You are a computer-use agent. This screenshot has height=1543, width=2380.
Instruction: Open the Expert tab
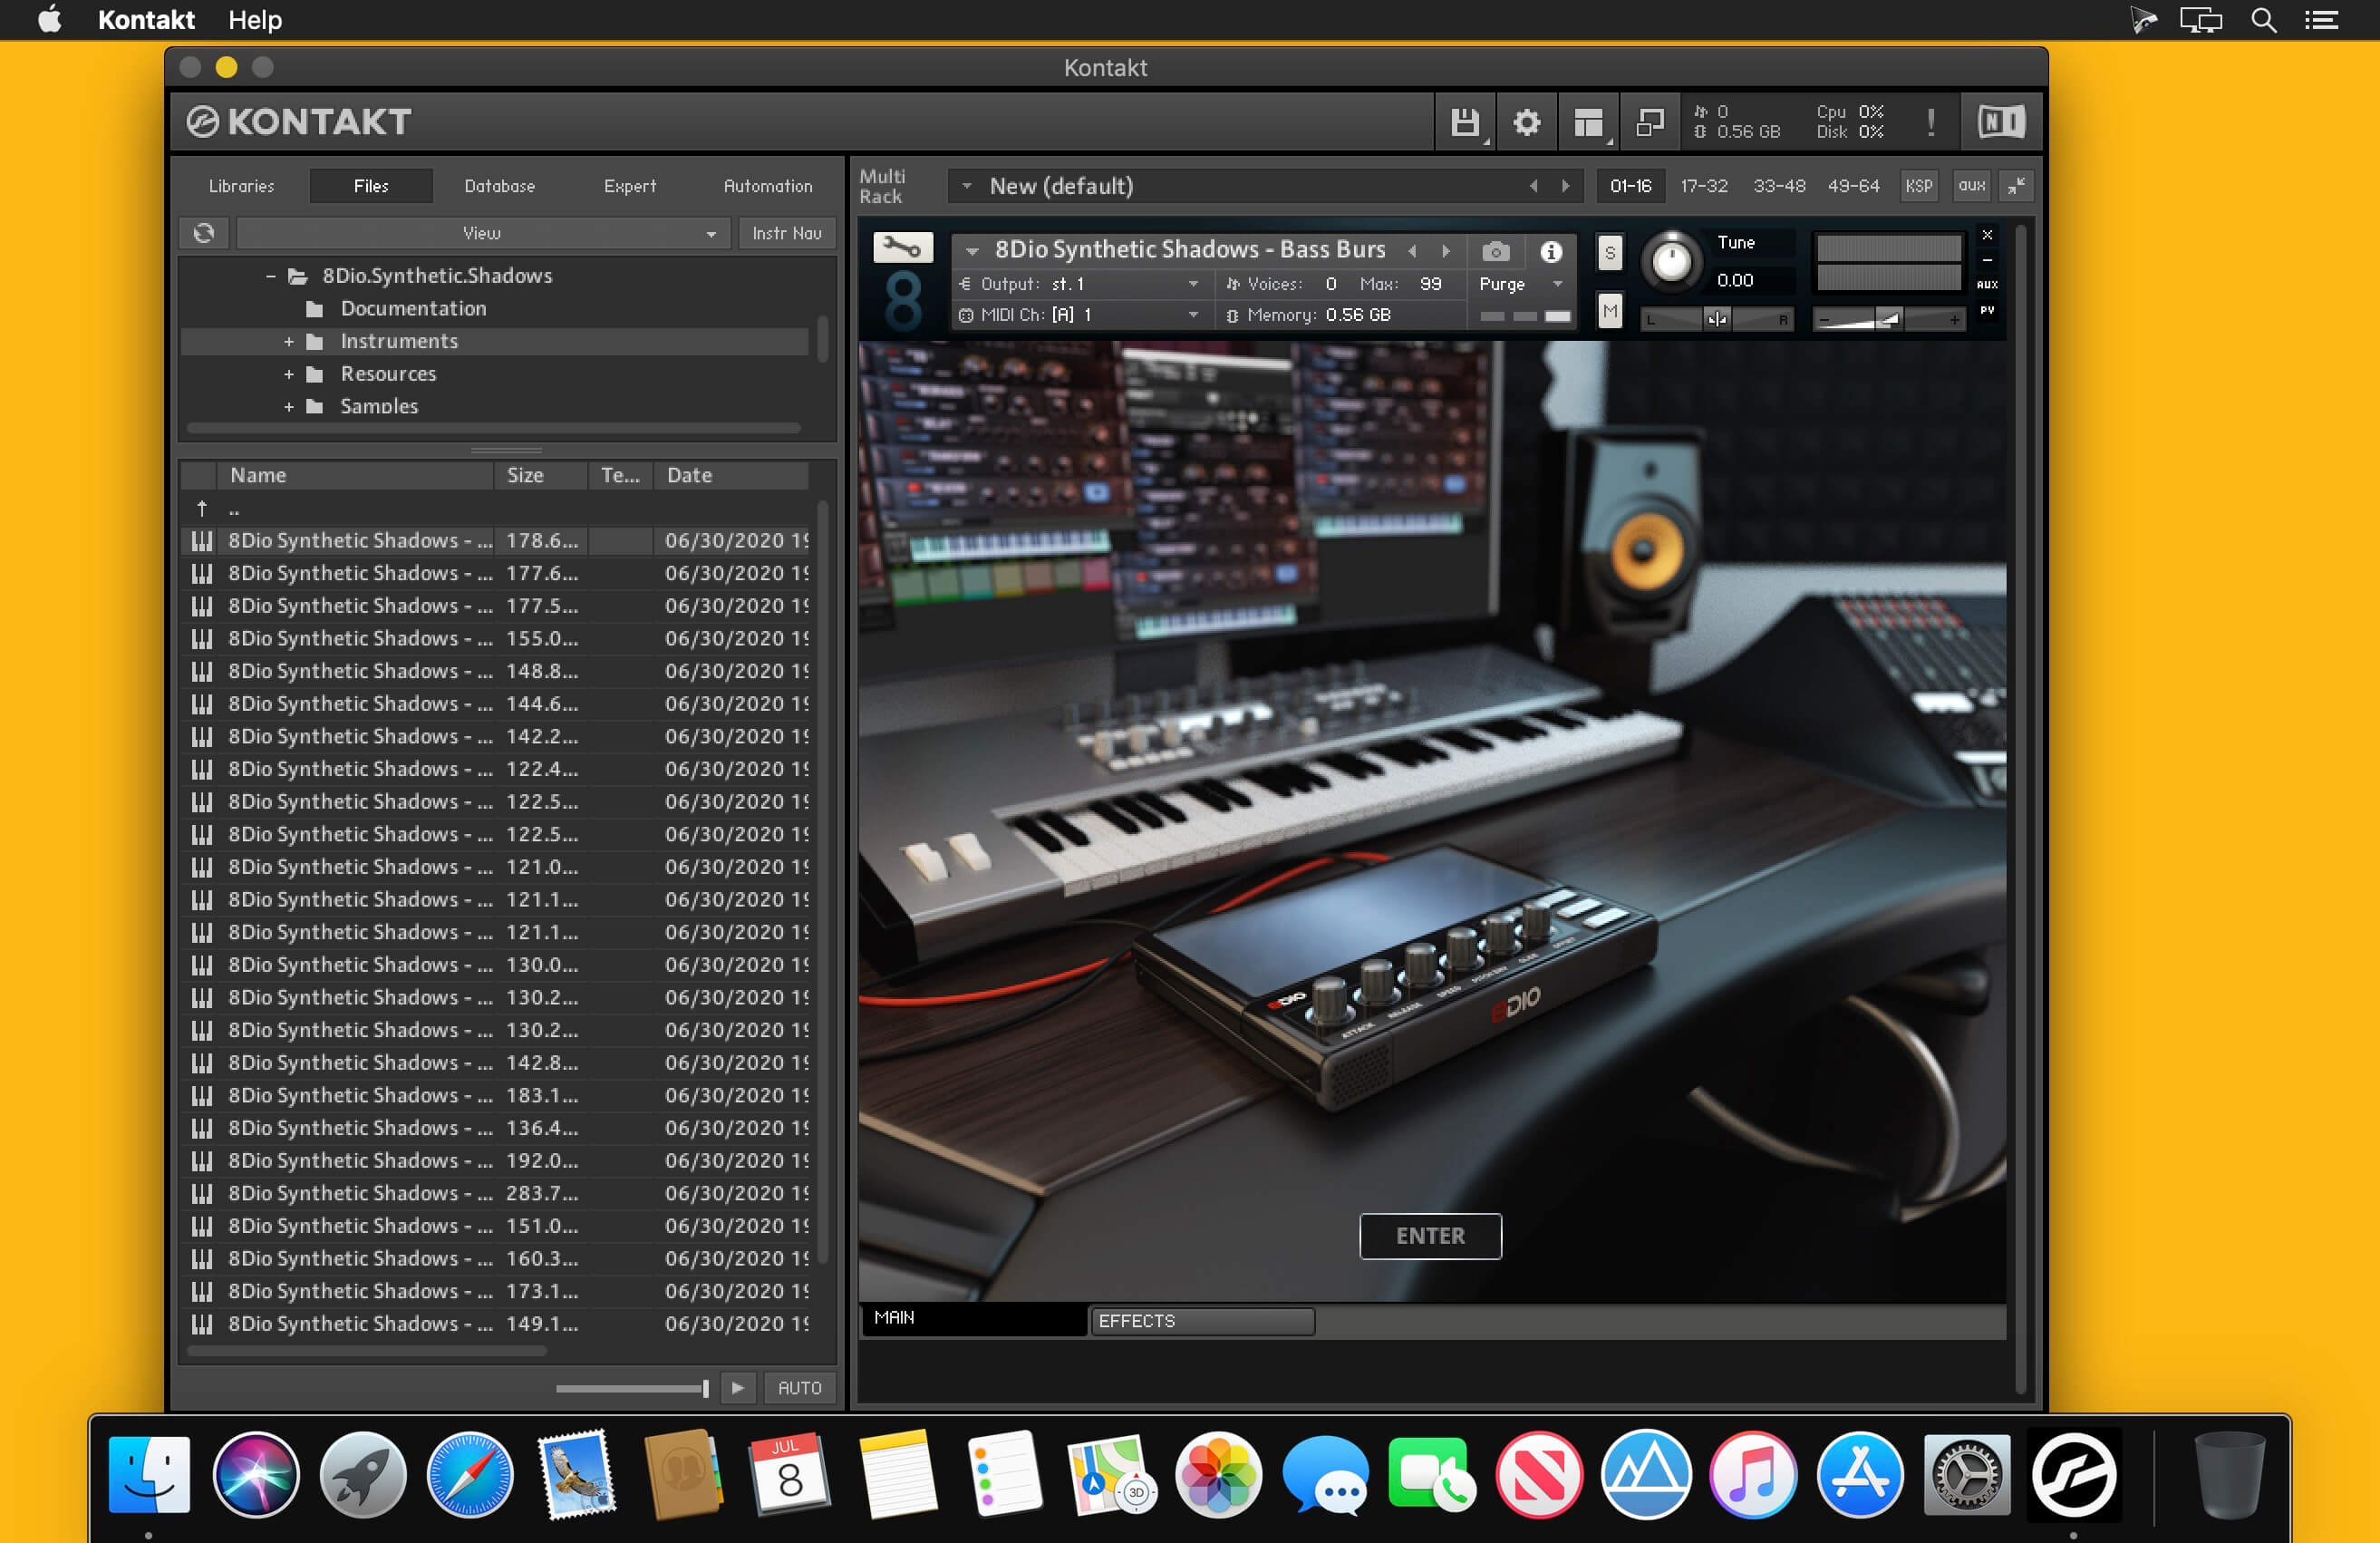pos(630,186)
